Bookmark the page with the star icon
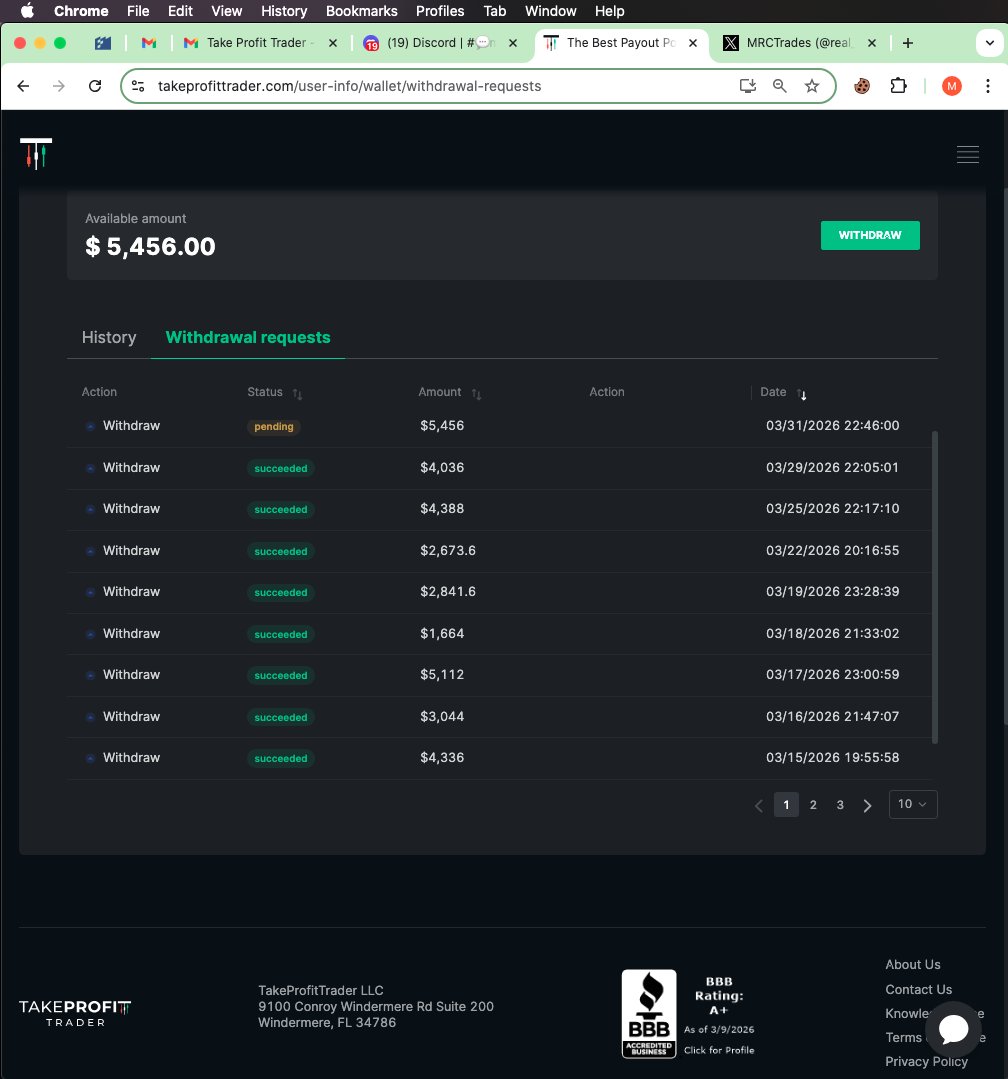 tap(813, 86)
